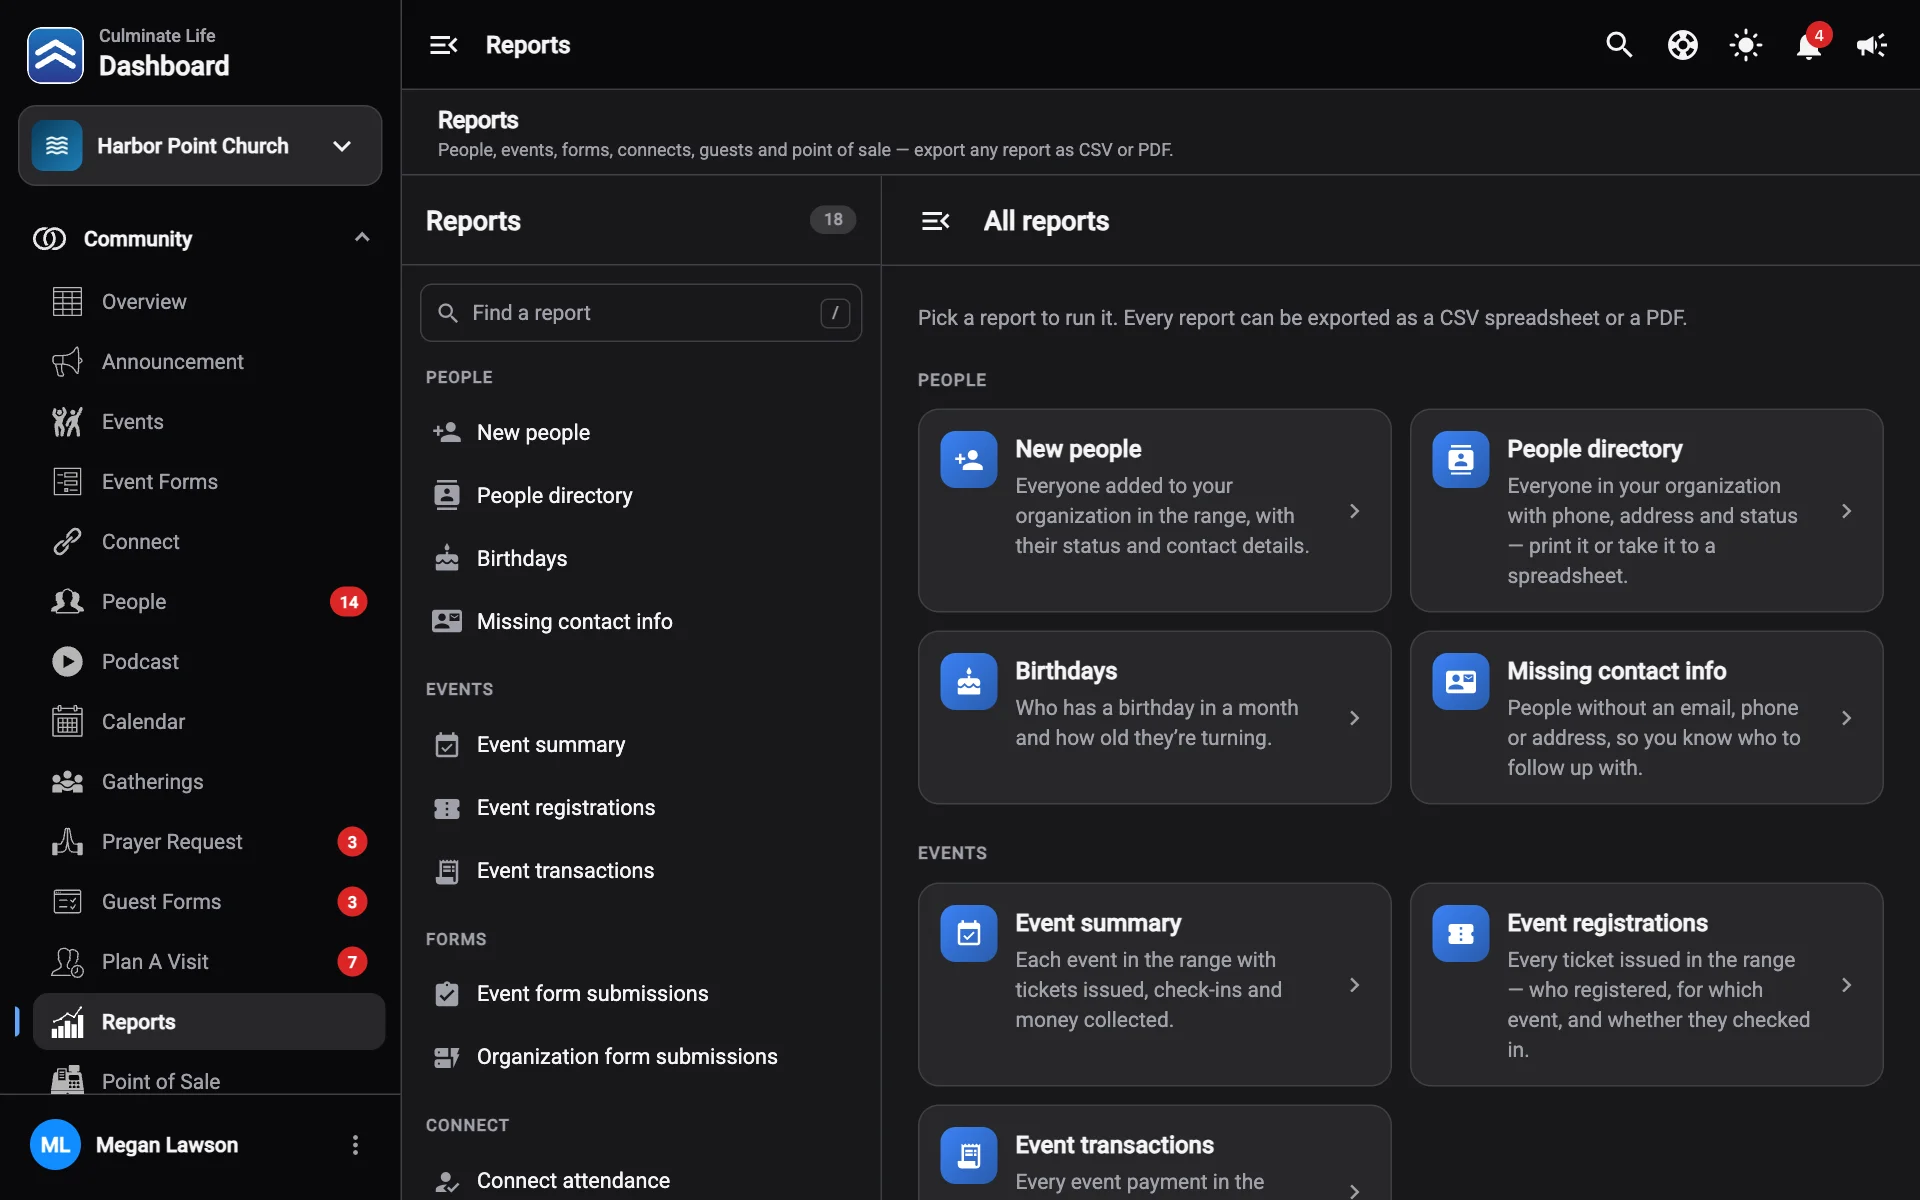
Task: Open Event transactions in report list
Action: (641, 871)
